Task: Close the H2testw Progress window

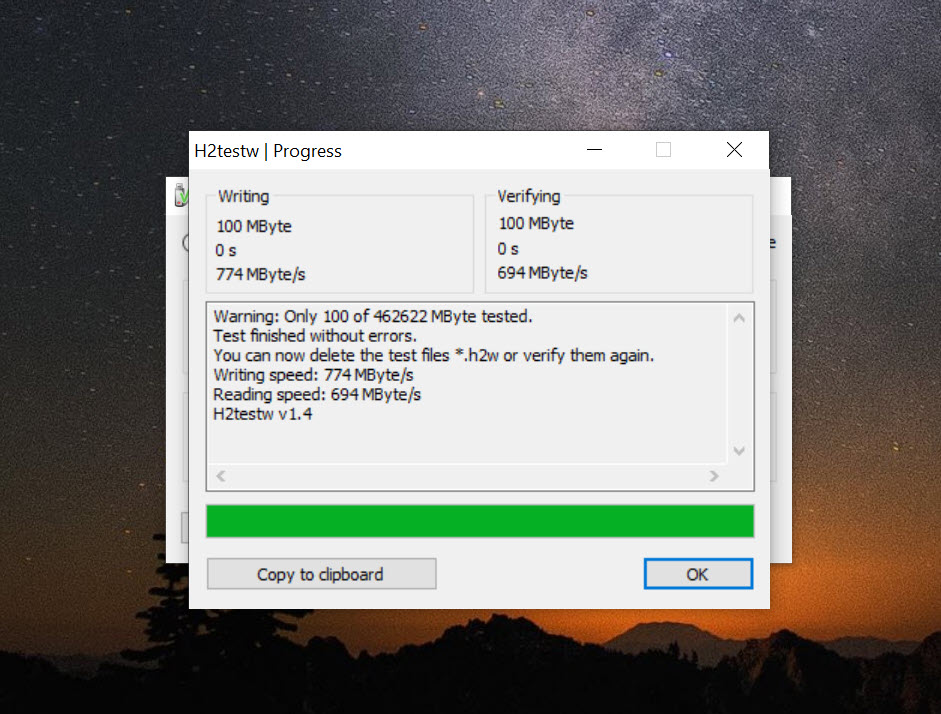Action: (x=735, y=150)
